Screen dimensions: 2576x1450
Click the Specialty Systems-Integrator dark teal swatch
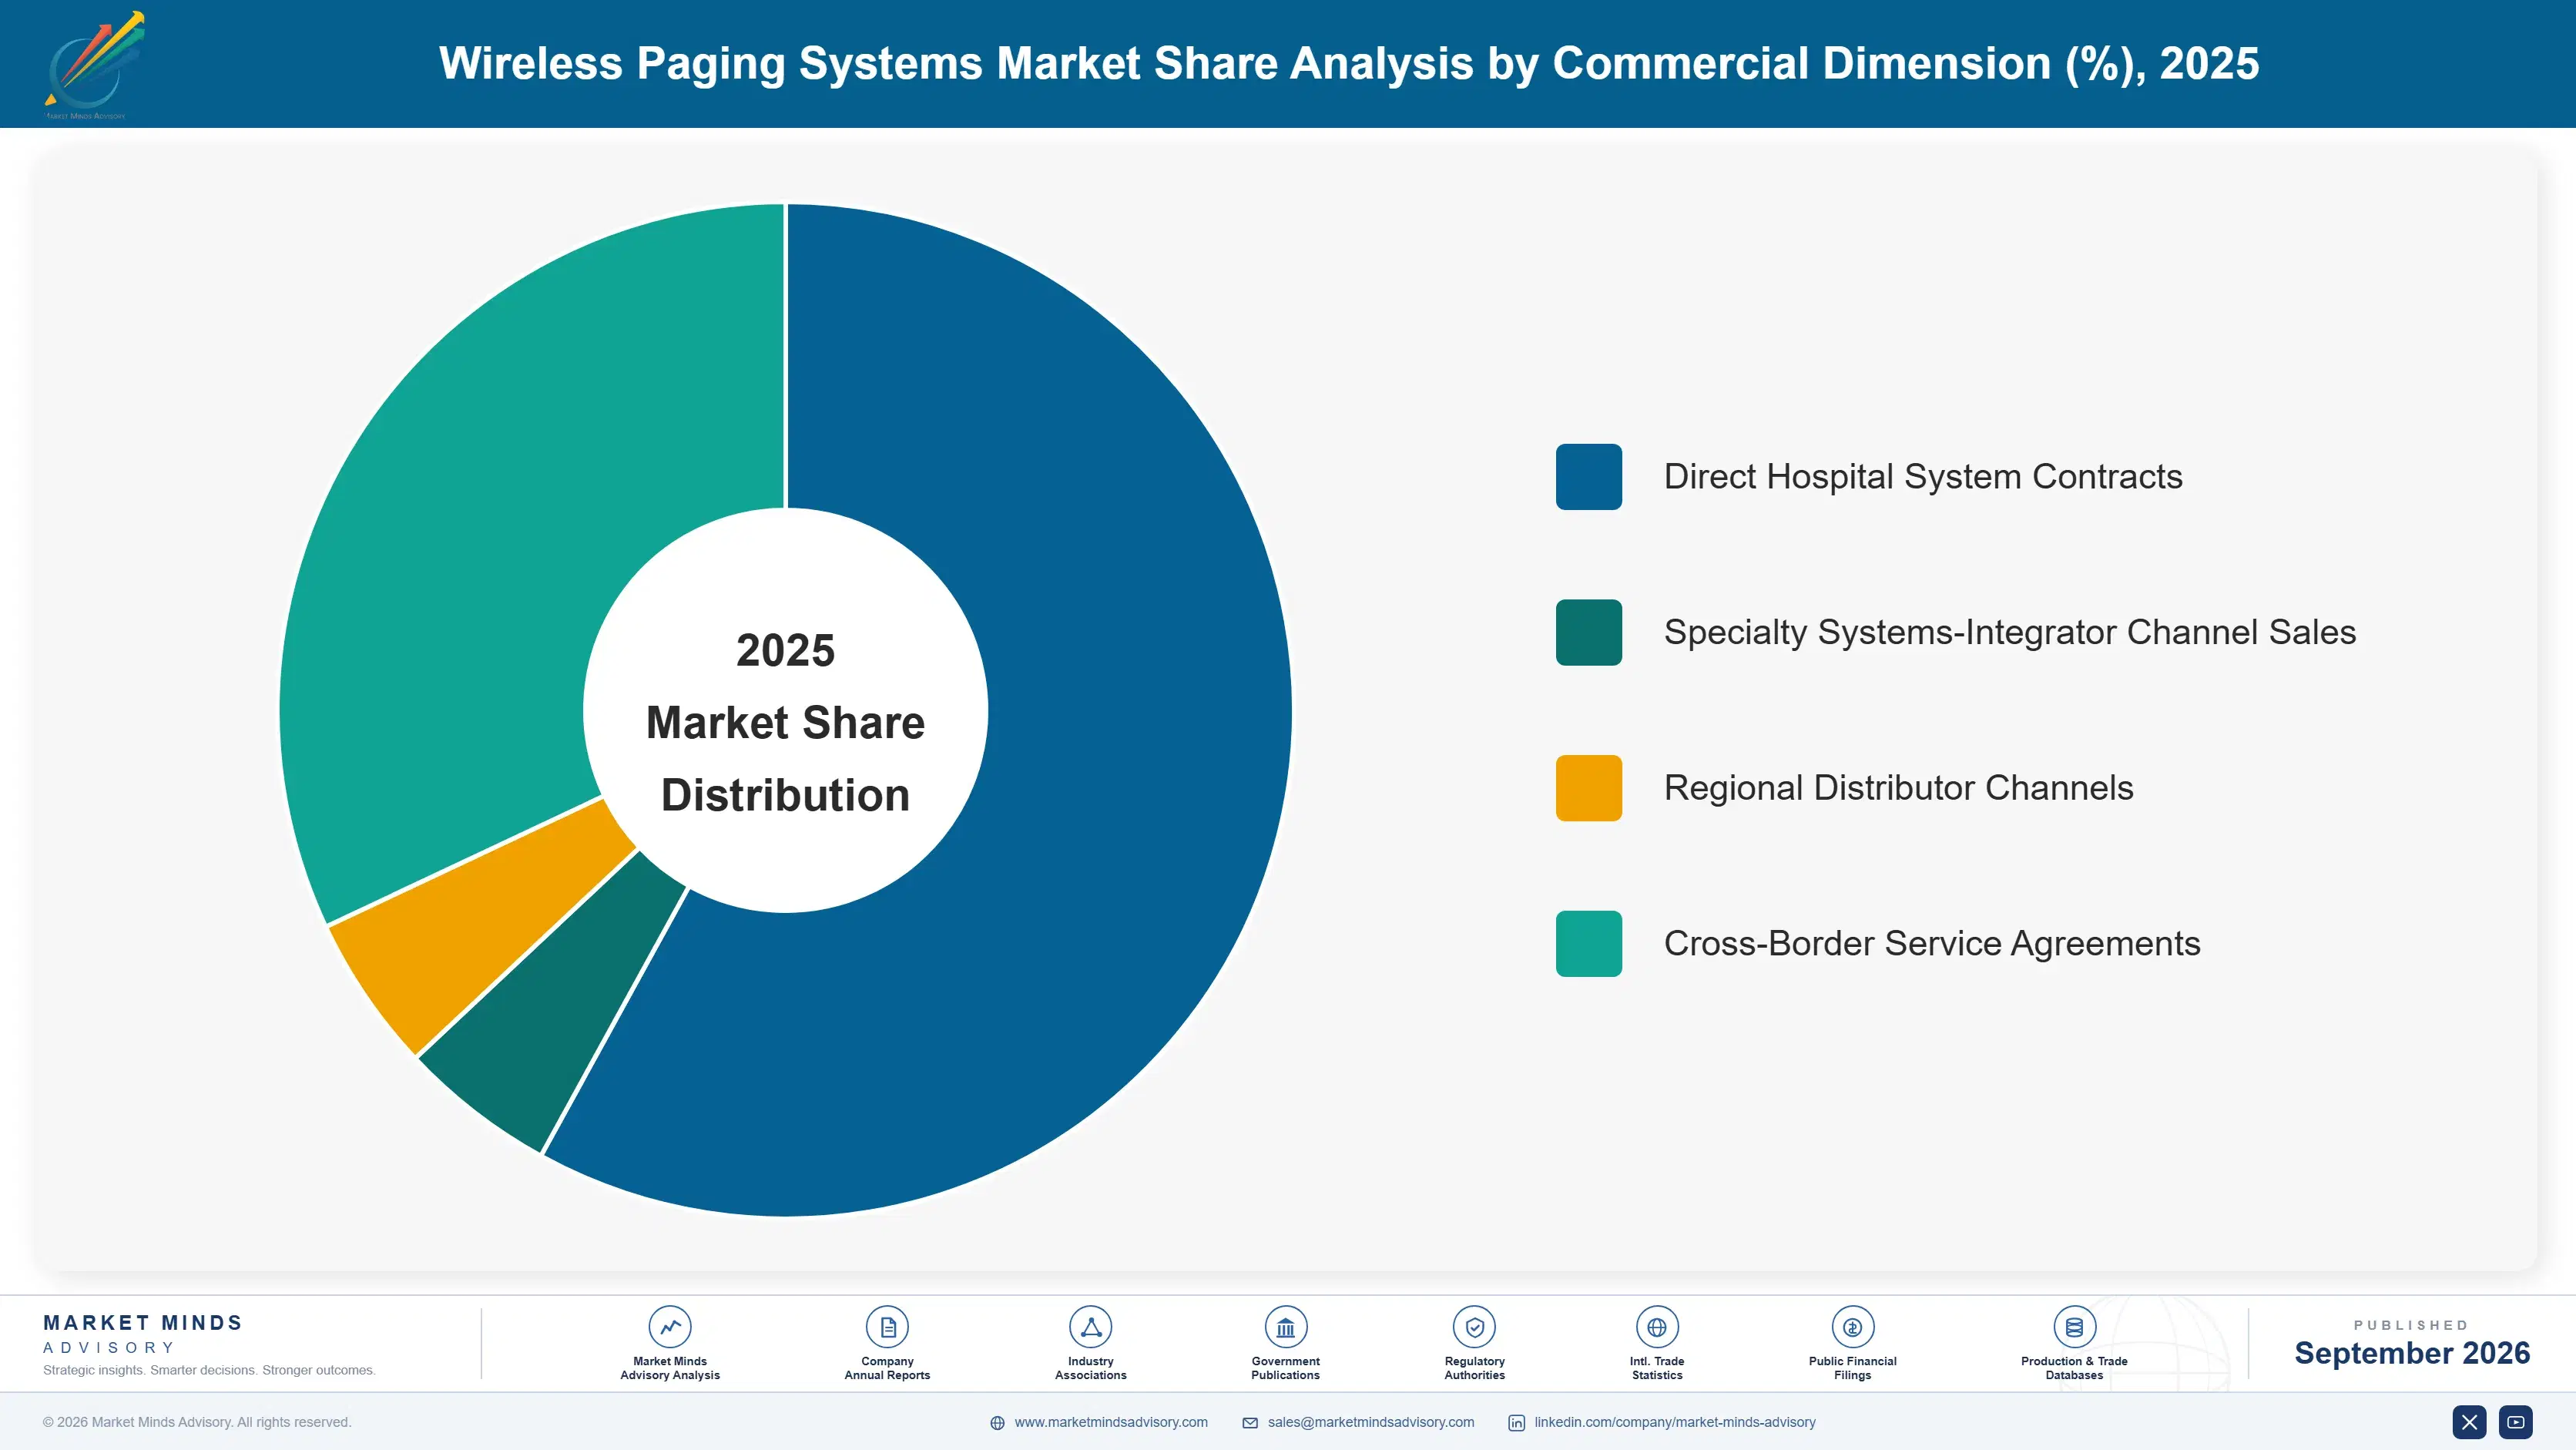(1588, 632)
